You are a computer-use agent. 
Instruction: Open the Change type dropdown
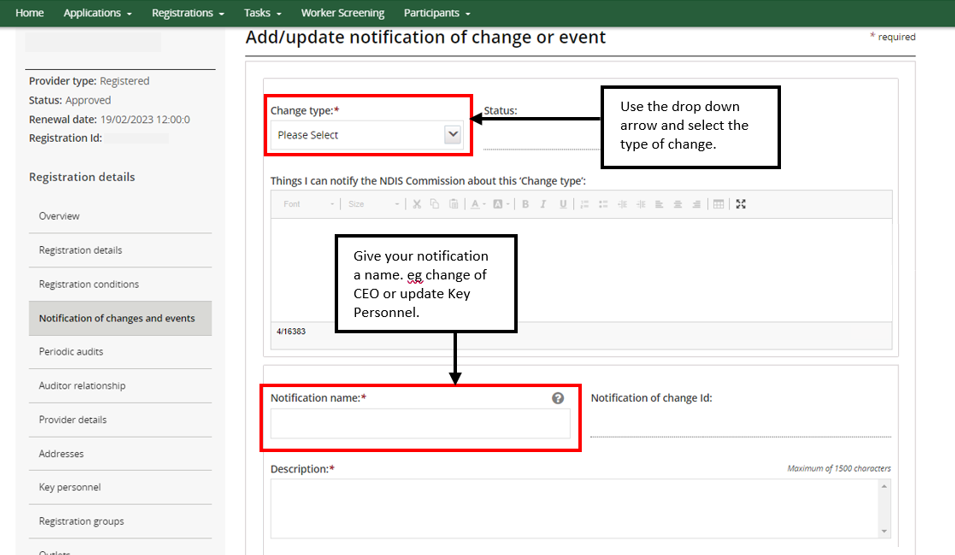pyautogui.click(x=368, y=135)
